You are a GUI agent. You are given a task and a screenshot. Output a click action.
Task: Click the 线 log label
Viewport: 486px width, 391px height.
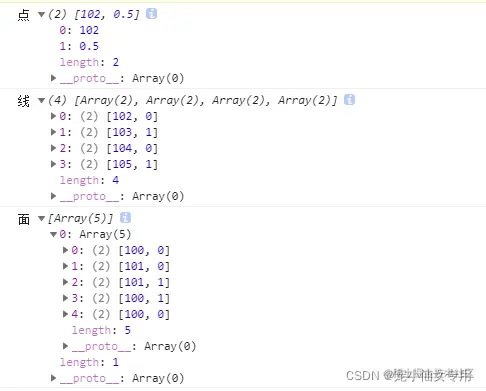(x=24, y=101)
